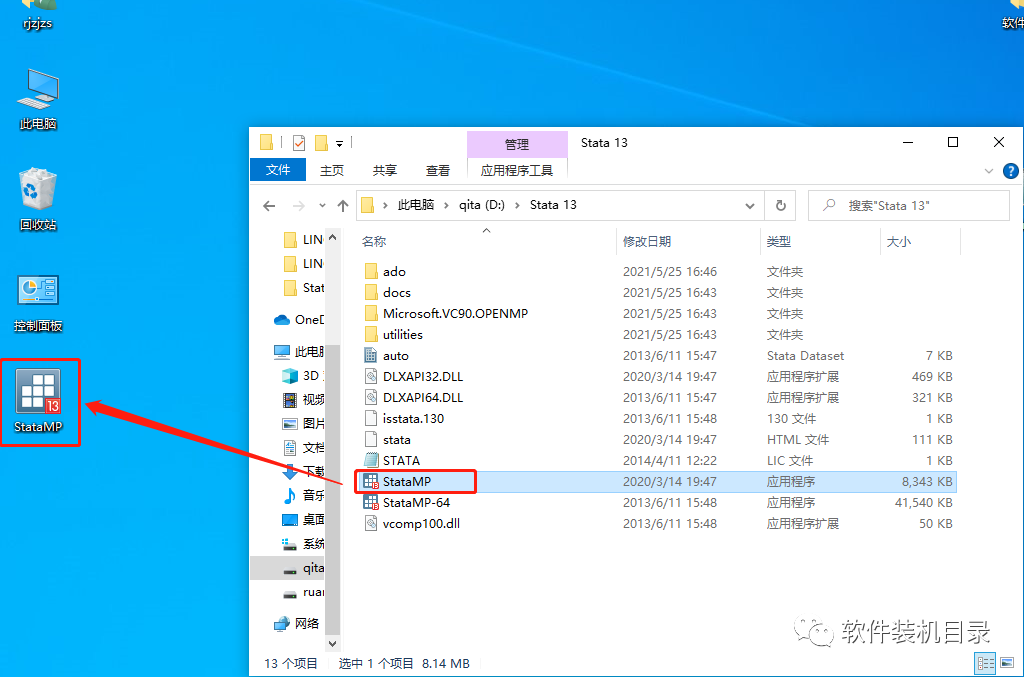The height and width of the screenshot is (677, 1024).
Task: Select 桌面 in the navigation pane
Action: click(x=303, y=520)
